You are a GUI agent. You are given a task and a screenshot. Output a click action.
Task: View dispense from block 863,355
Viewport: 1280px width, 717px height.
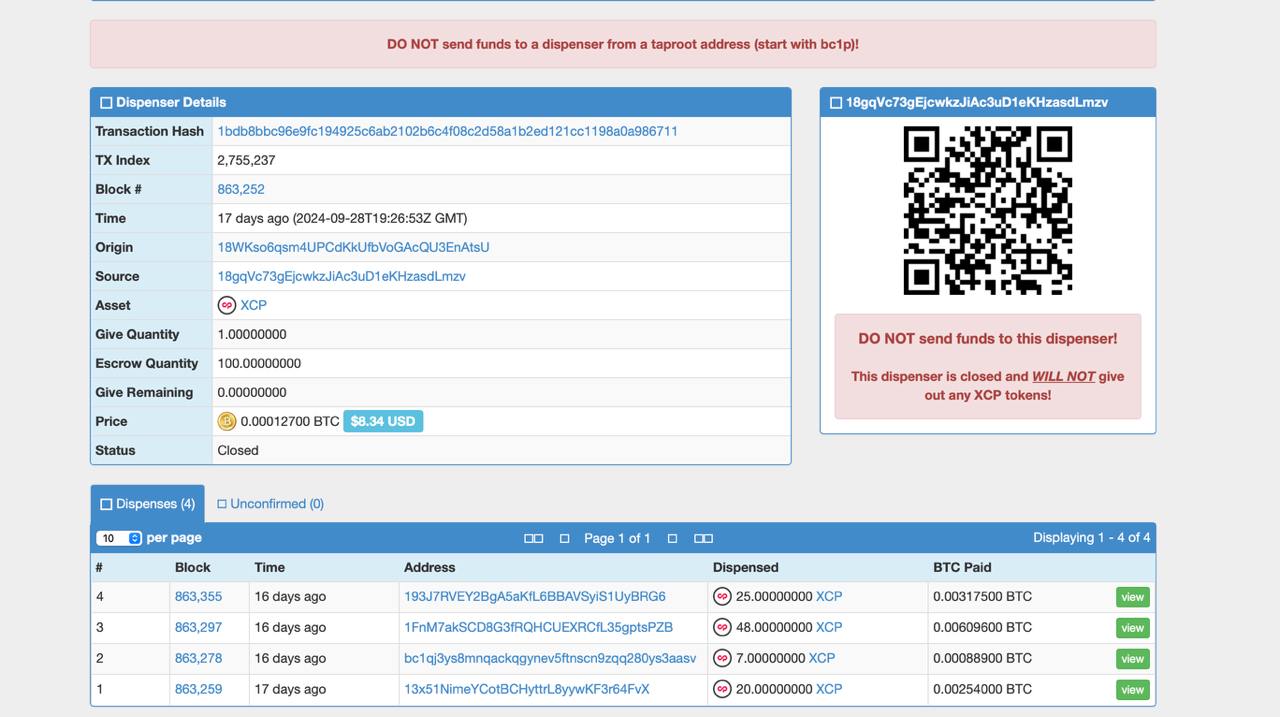(x=1133, y=597)
